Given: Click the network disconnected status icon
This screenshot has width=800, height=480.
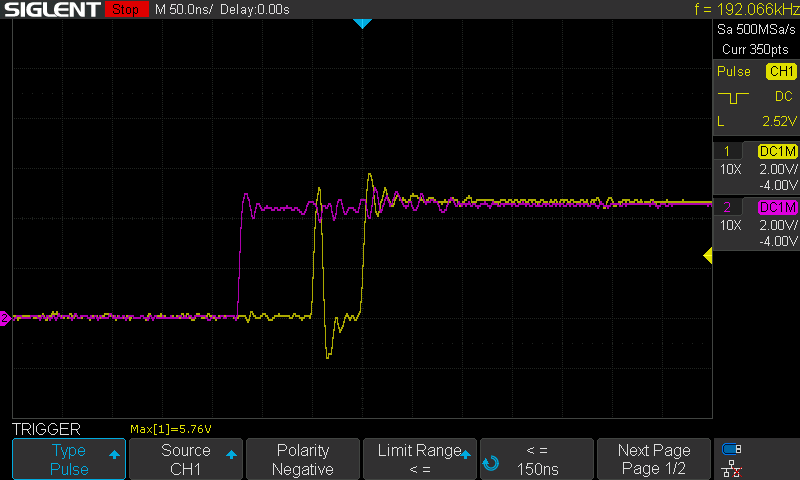Looking at the screenshot, I should (732, 469).
